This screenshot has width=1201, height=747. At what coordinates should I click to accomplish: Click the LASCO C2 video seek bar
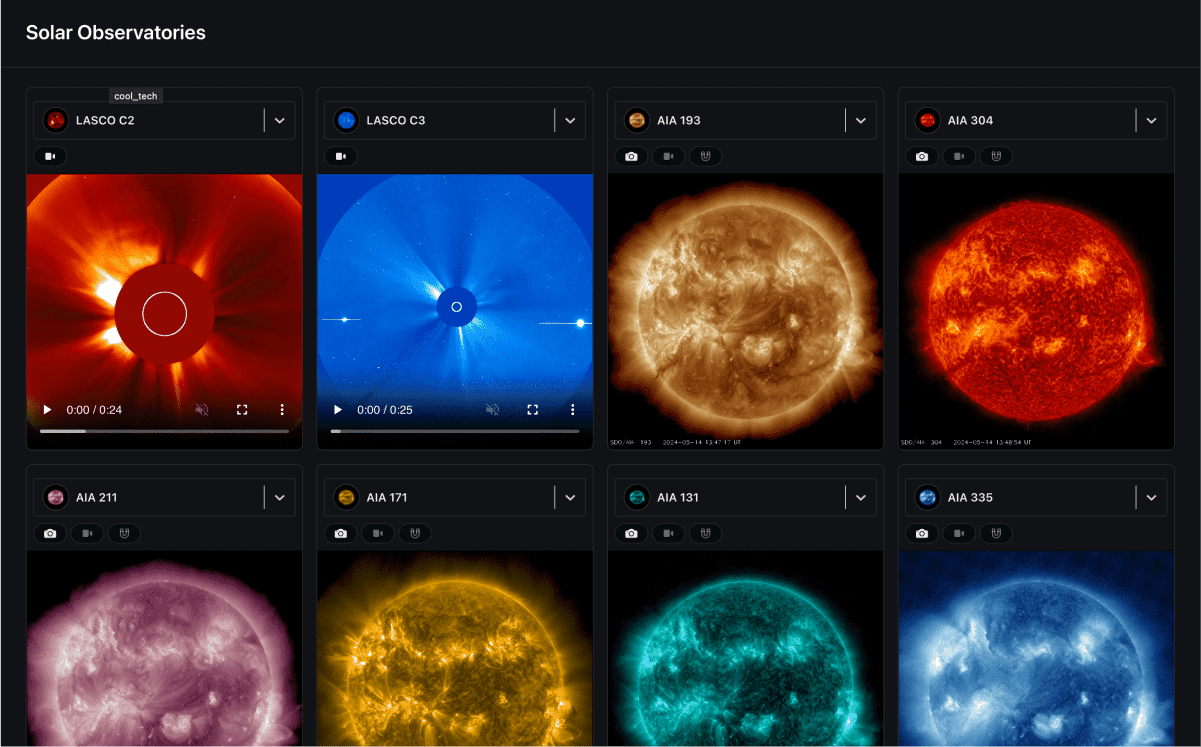[163, 432]
